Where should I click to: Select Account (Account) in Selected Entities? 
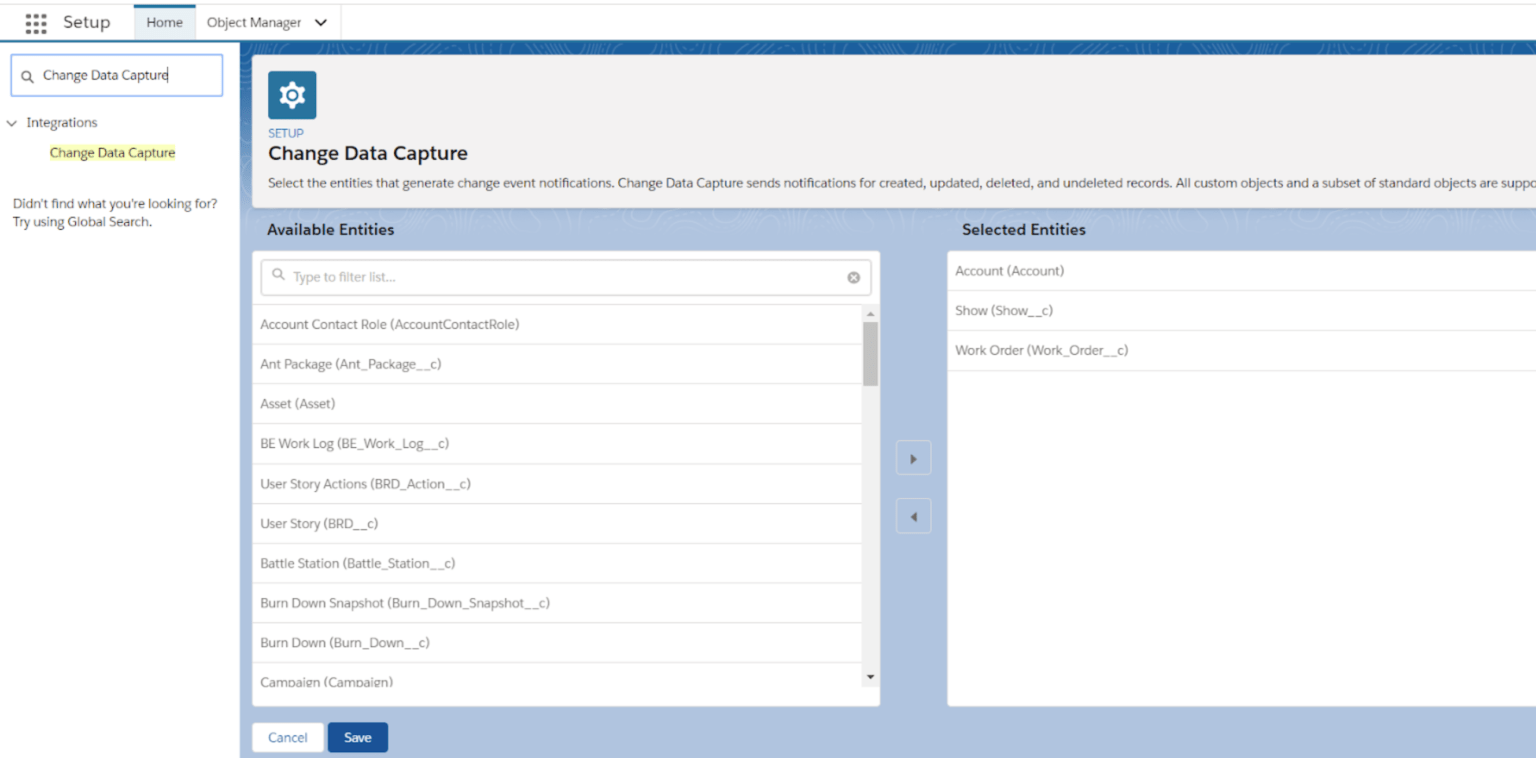(1009, 270)
